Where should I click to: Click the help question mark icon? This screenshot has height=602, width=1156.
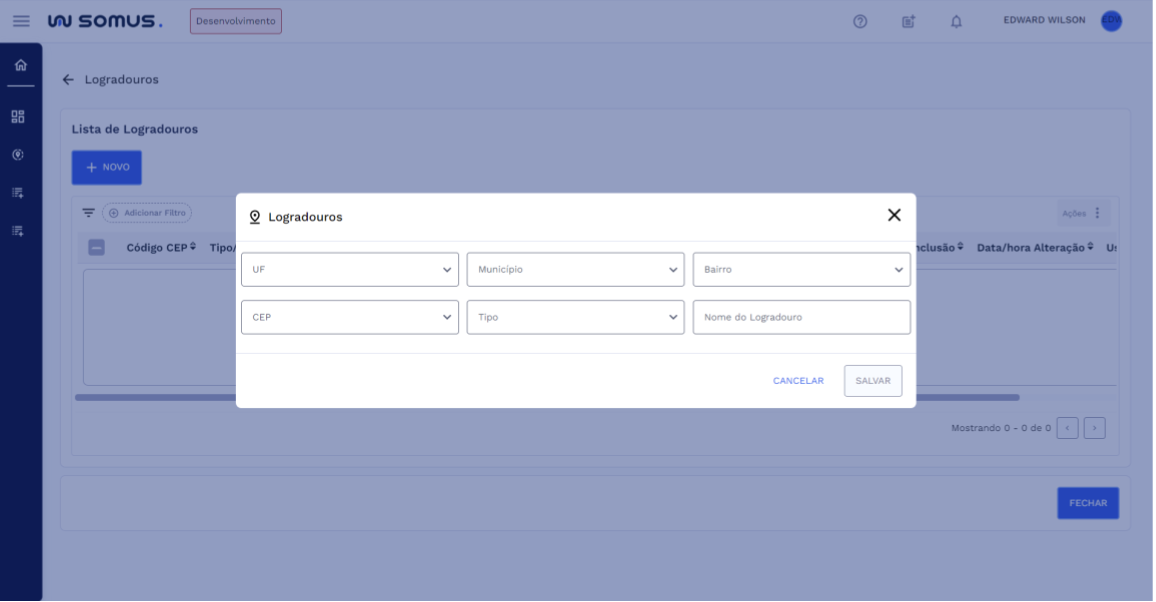(860, 21)
